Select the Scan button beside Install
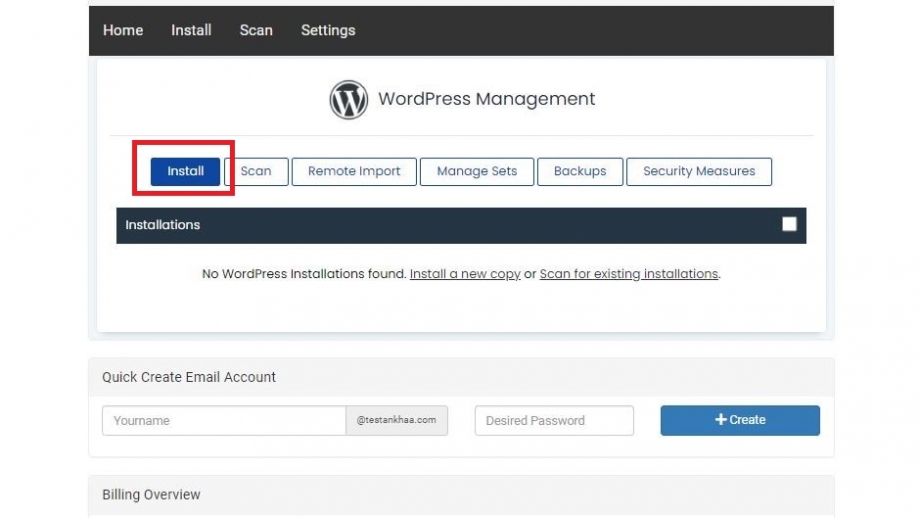 (x=256, y=171)
